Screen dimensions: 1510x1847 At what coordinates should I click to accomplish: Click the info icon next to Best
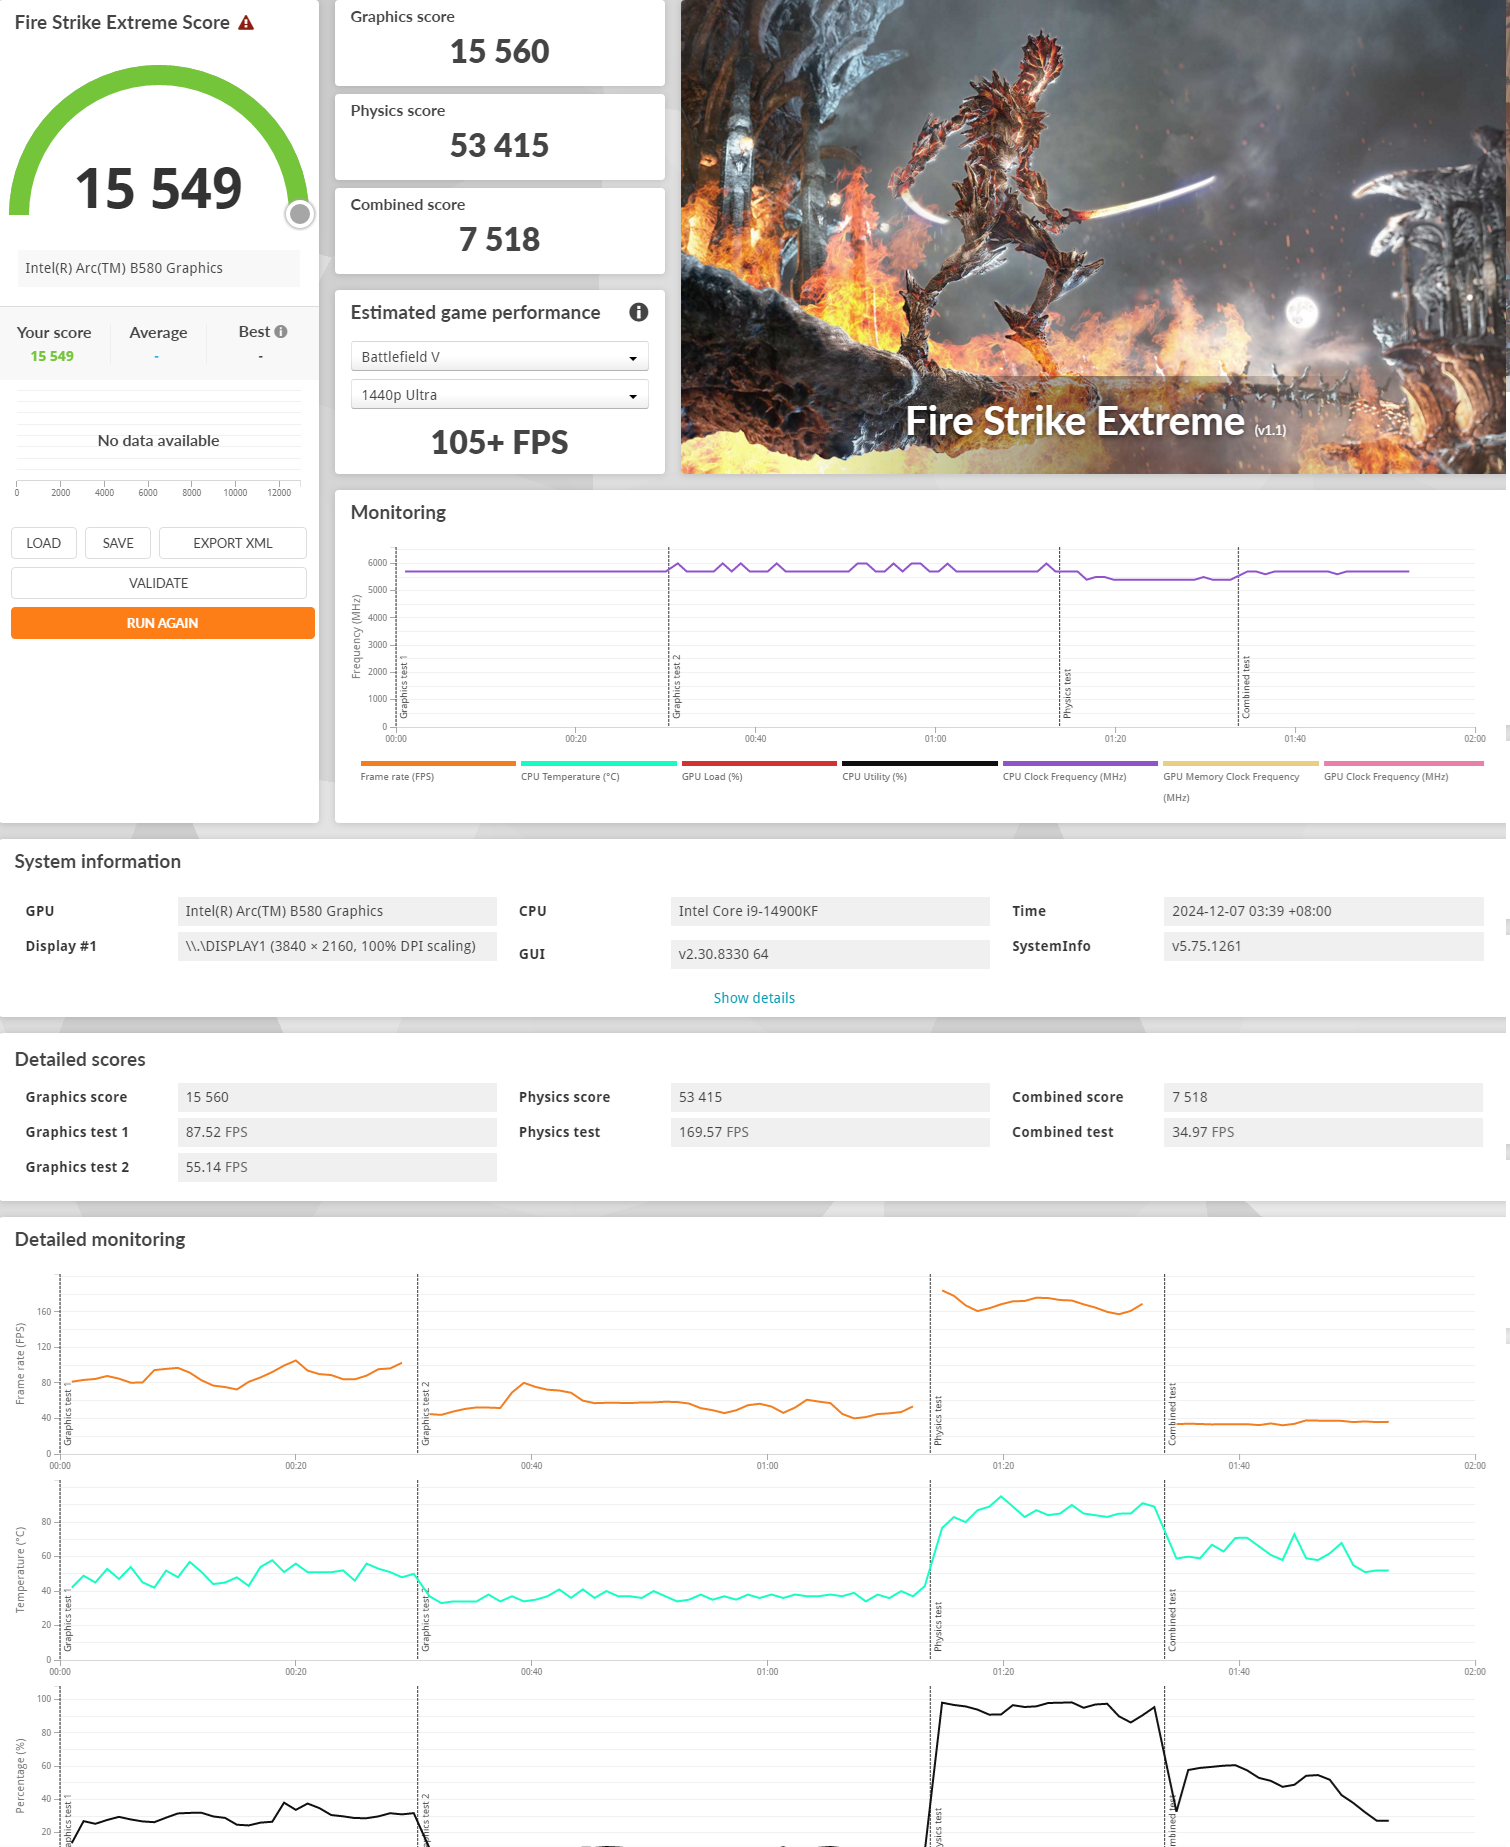point(281,332)
